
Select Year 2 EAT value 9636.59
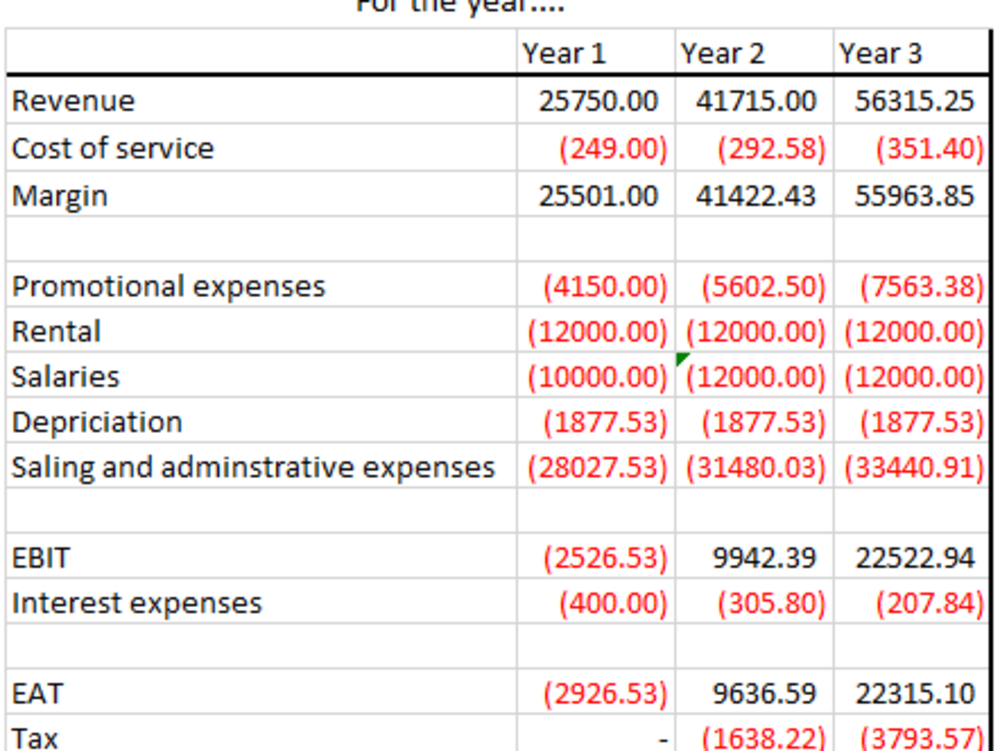(x=754, y=692)
